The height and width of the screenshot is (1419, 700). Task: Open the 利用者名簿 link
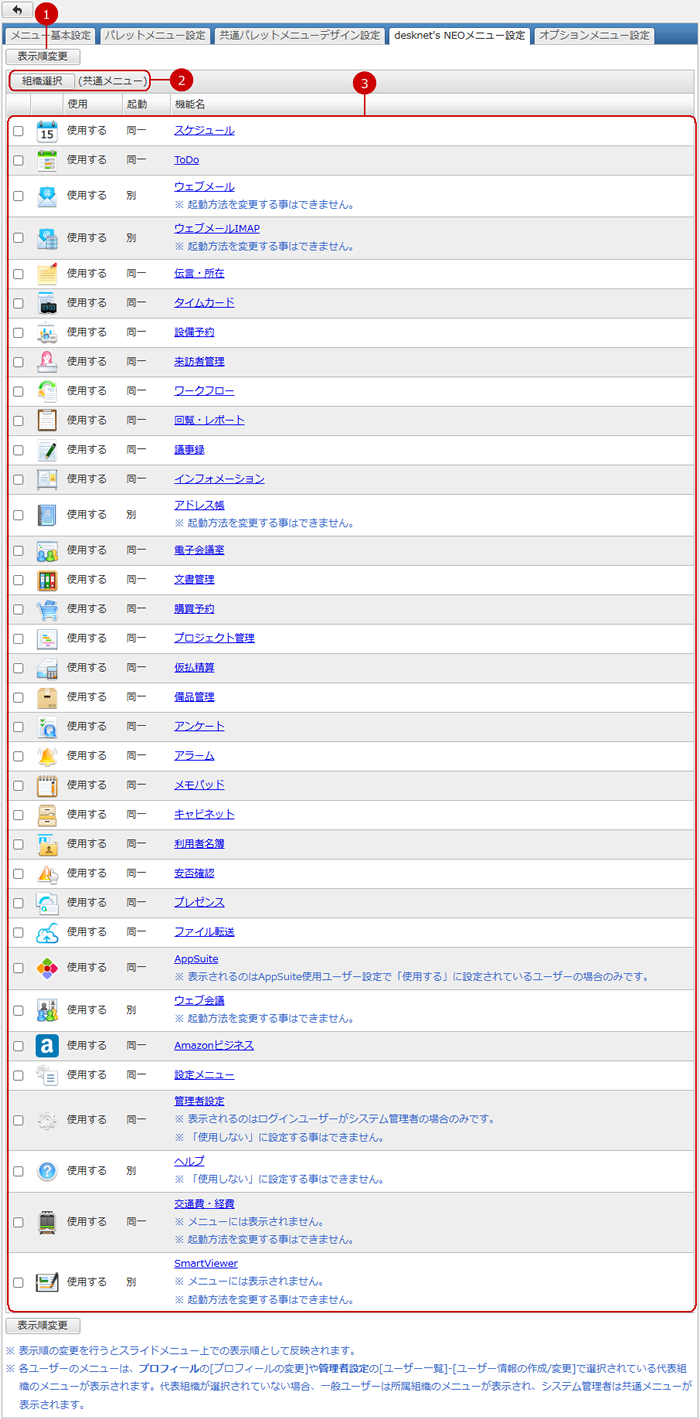[x=199, y=844]
